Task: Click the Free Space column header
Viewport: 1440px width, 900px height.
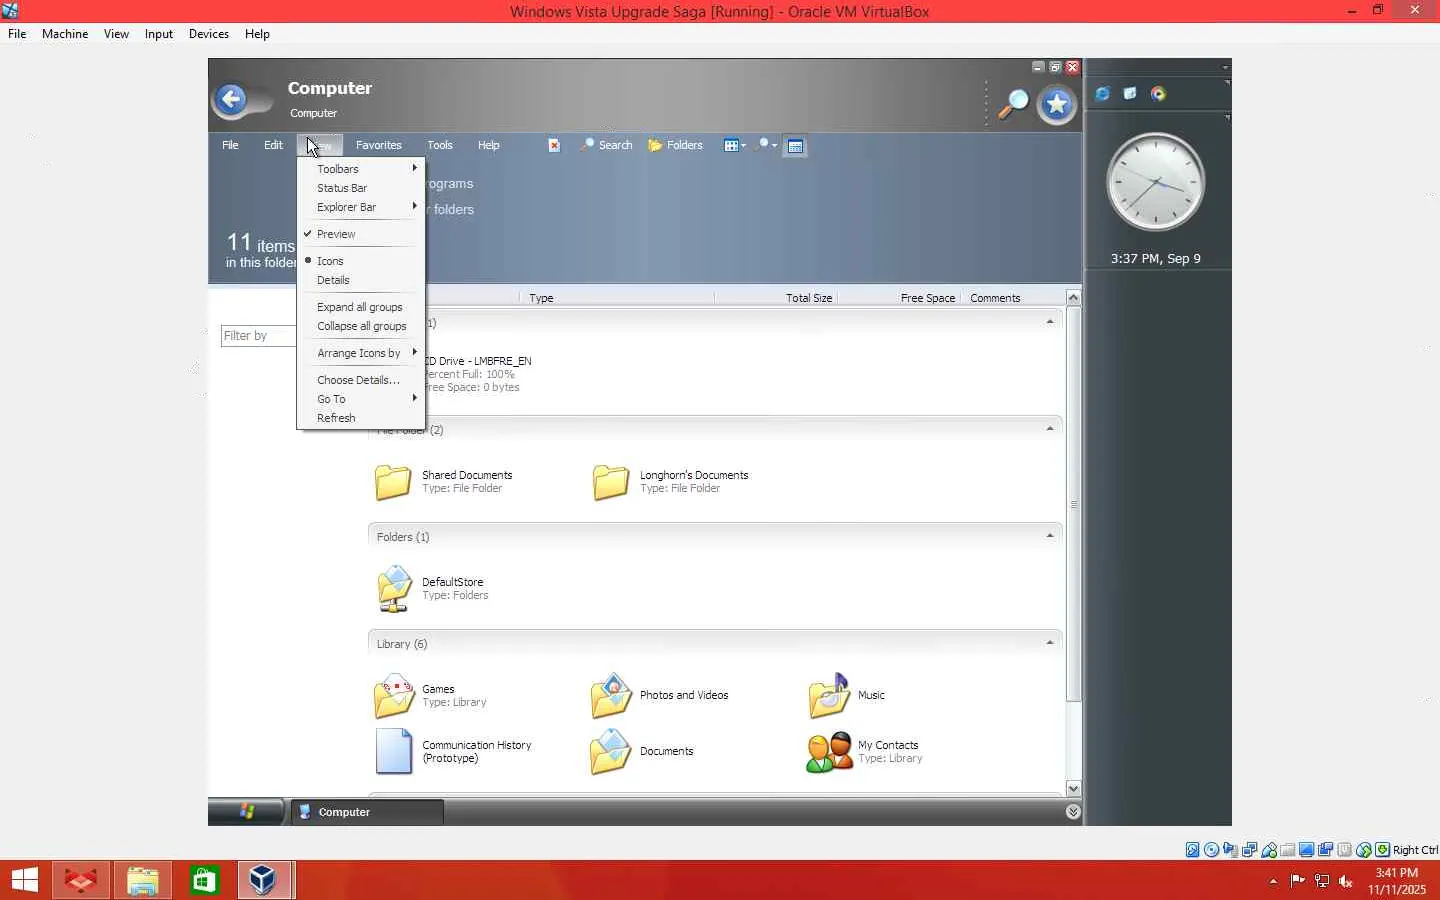Action: pyautogui.click(x=899, y=298)
